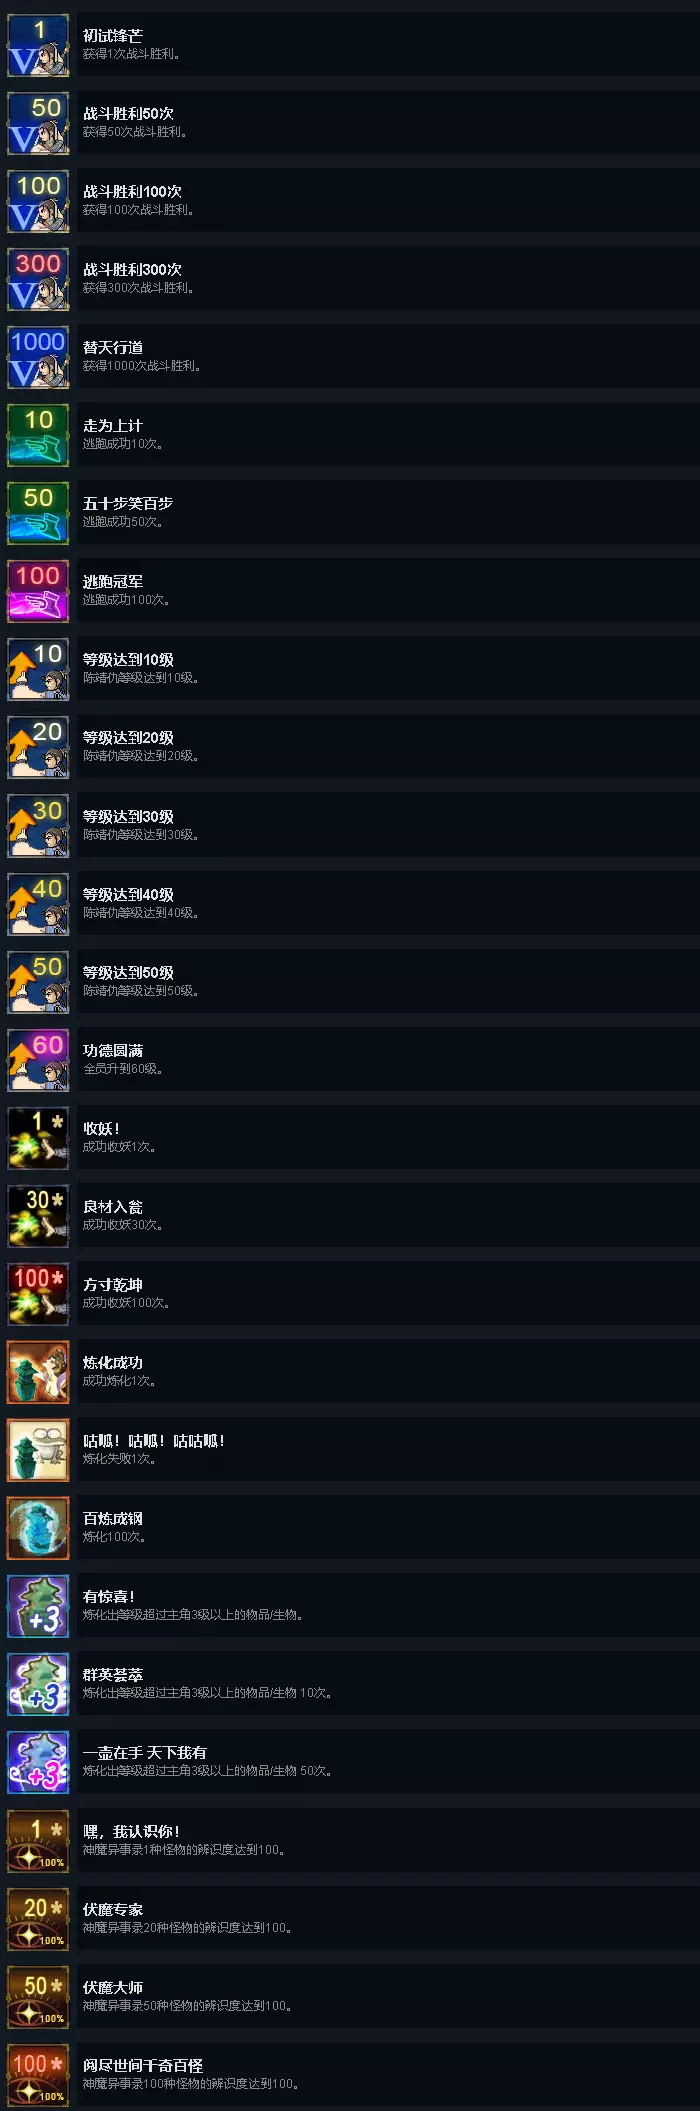
Task: Click the 炼化成功 refining icon
Action: tap(38, 1372)
